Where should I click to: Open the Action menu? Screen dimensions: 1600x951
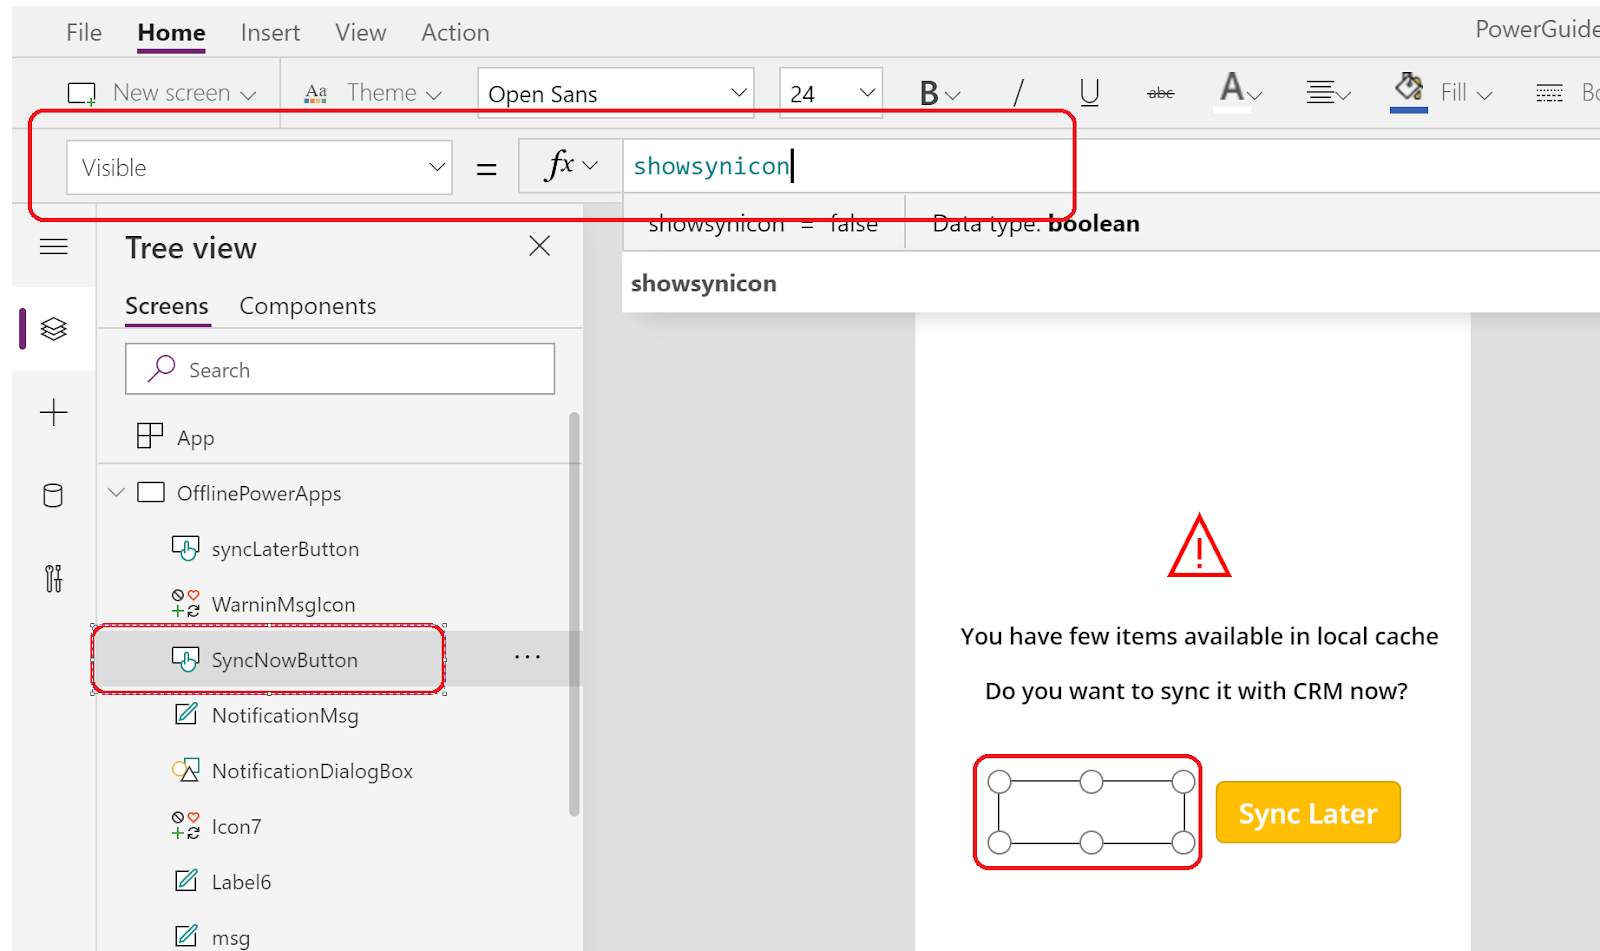[455, 32]
